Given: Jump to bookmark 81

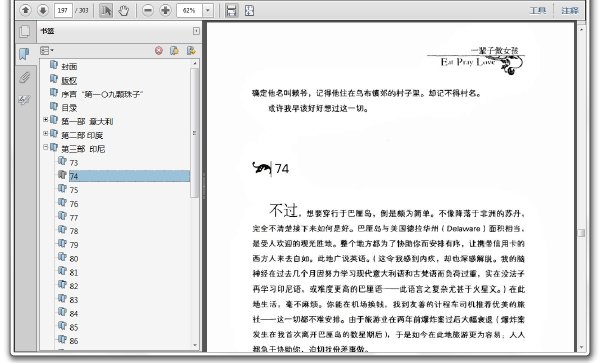Looking at the screenshot, I should tap(74, 272).
